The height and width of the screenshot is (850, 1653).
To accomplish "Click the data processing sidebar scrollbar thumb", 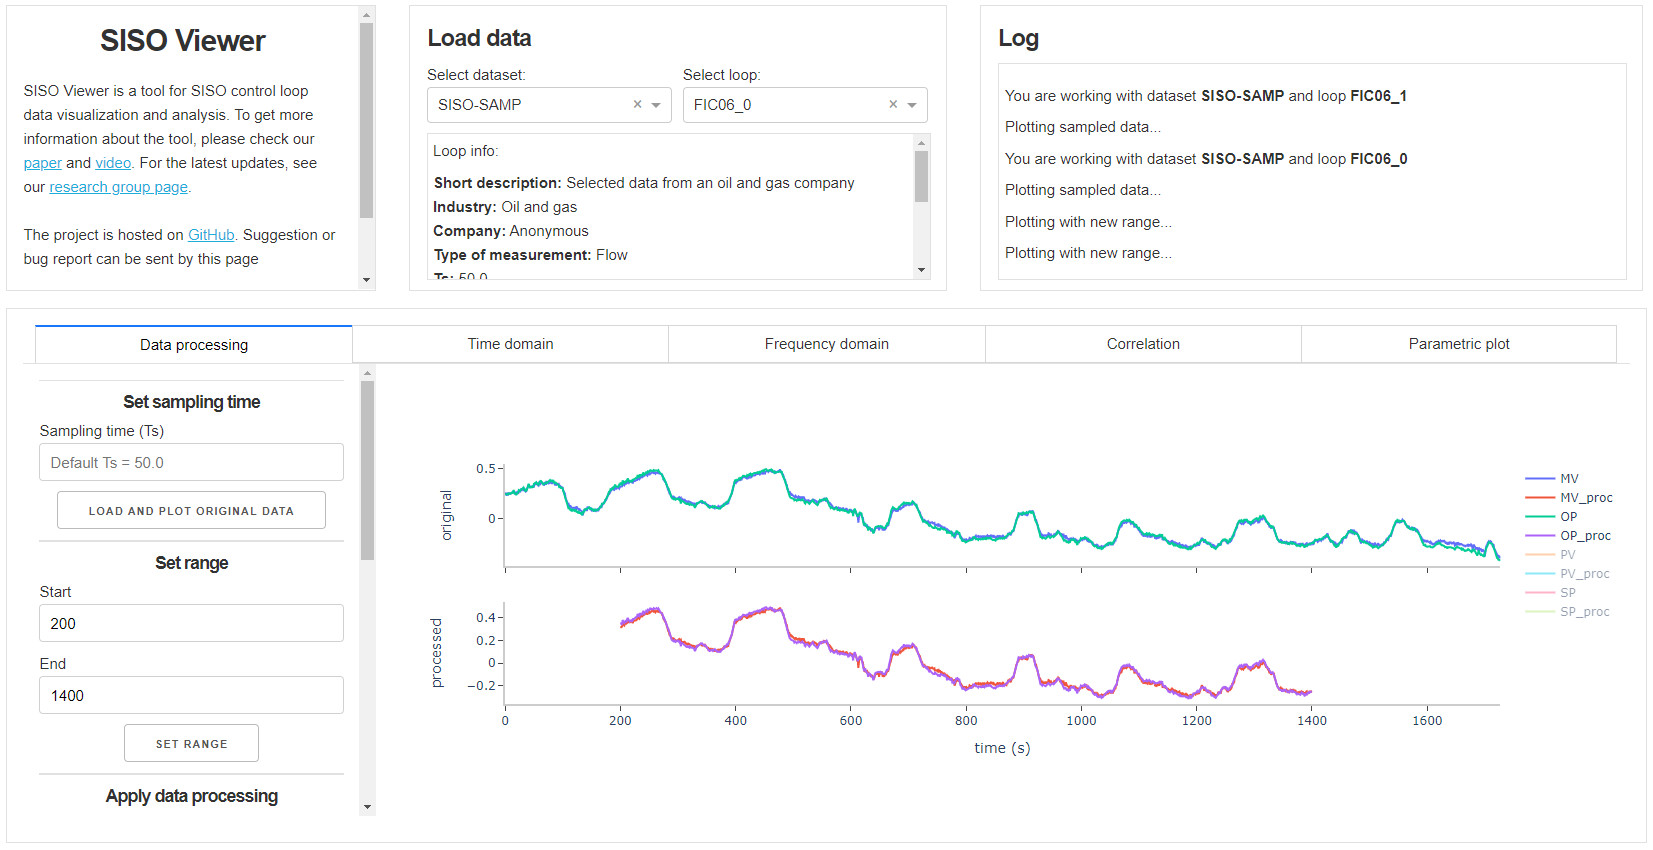I will [368, 470].
